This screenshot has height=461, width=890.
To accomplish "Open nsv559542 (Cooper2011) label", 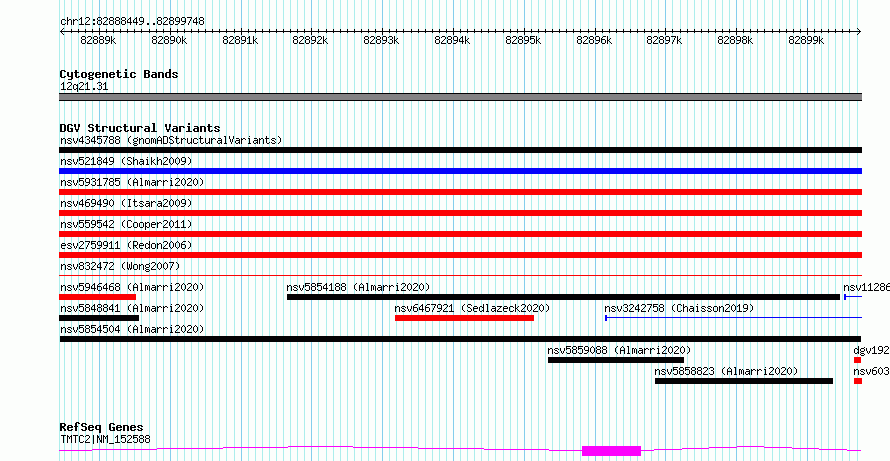I will (x=126, y=224).
